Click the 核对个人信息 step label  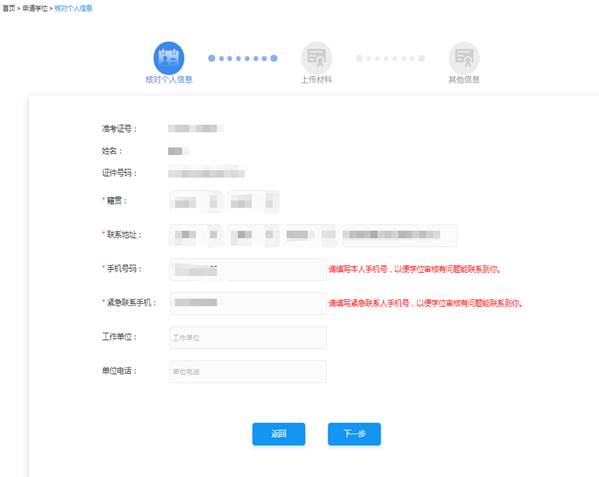pyautogui.click(x=169, y=79)
